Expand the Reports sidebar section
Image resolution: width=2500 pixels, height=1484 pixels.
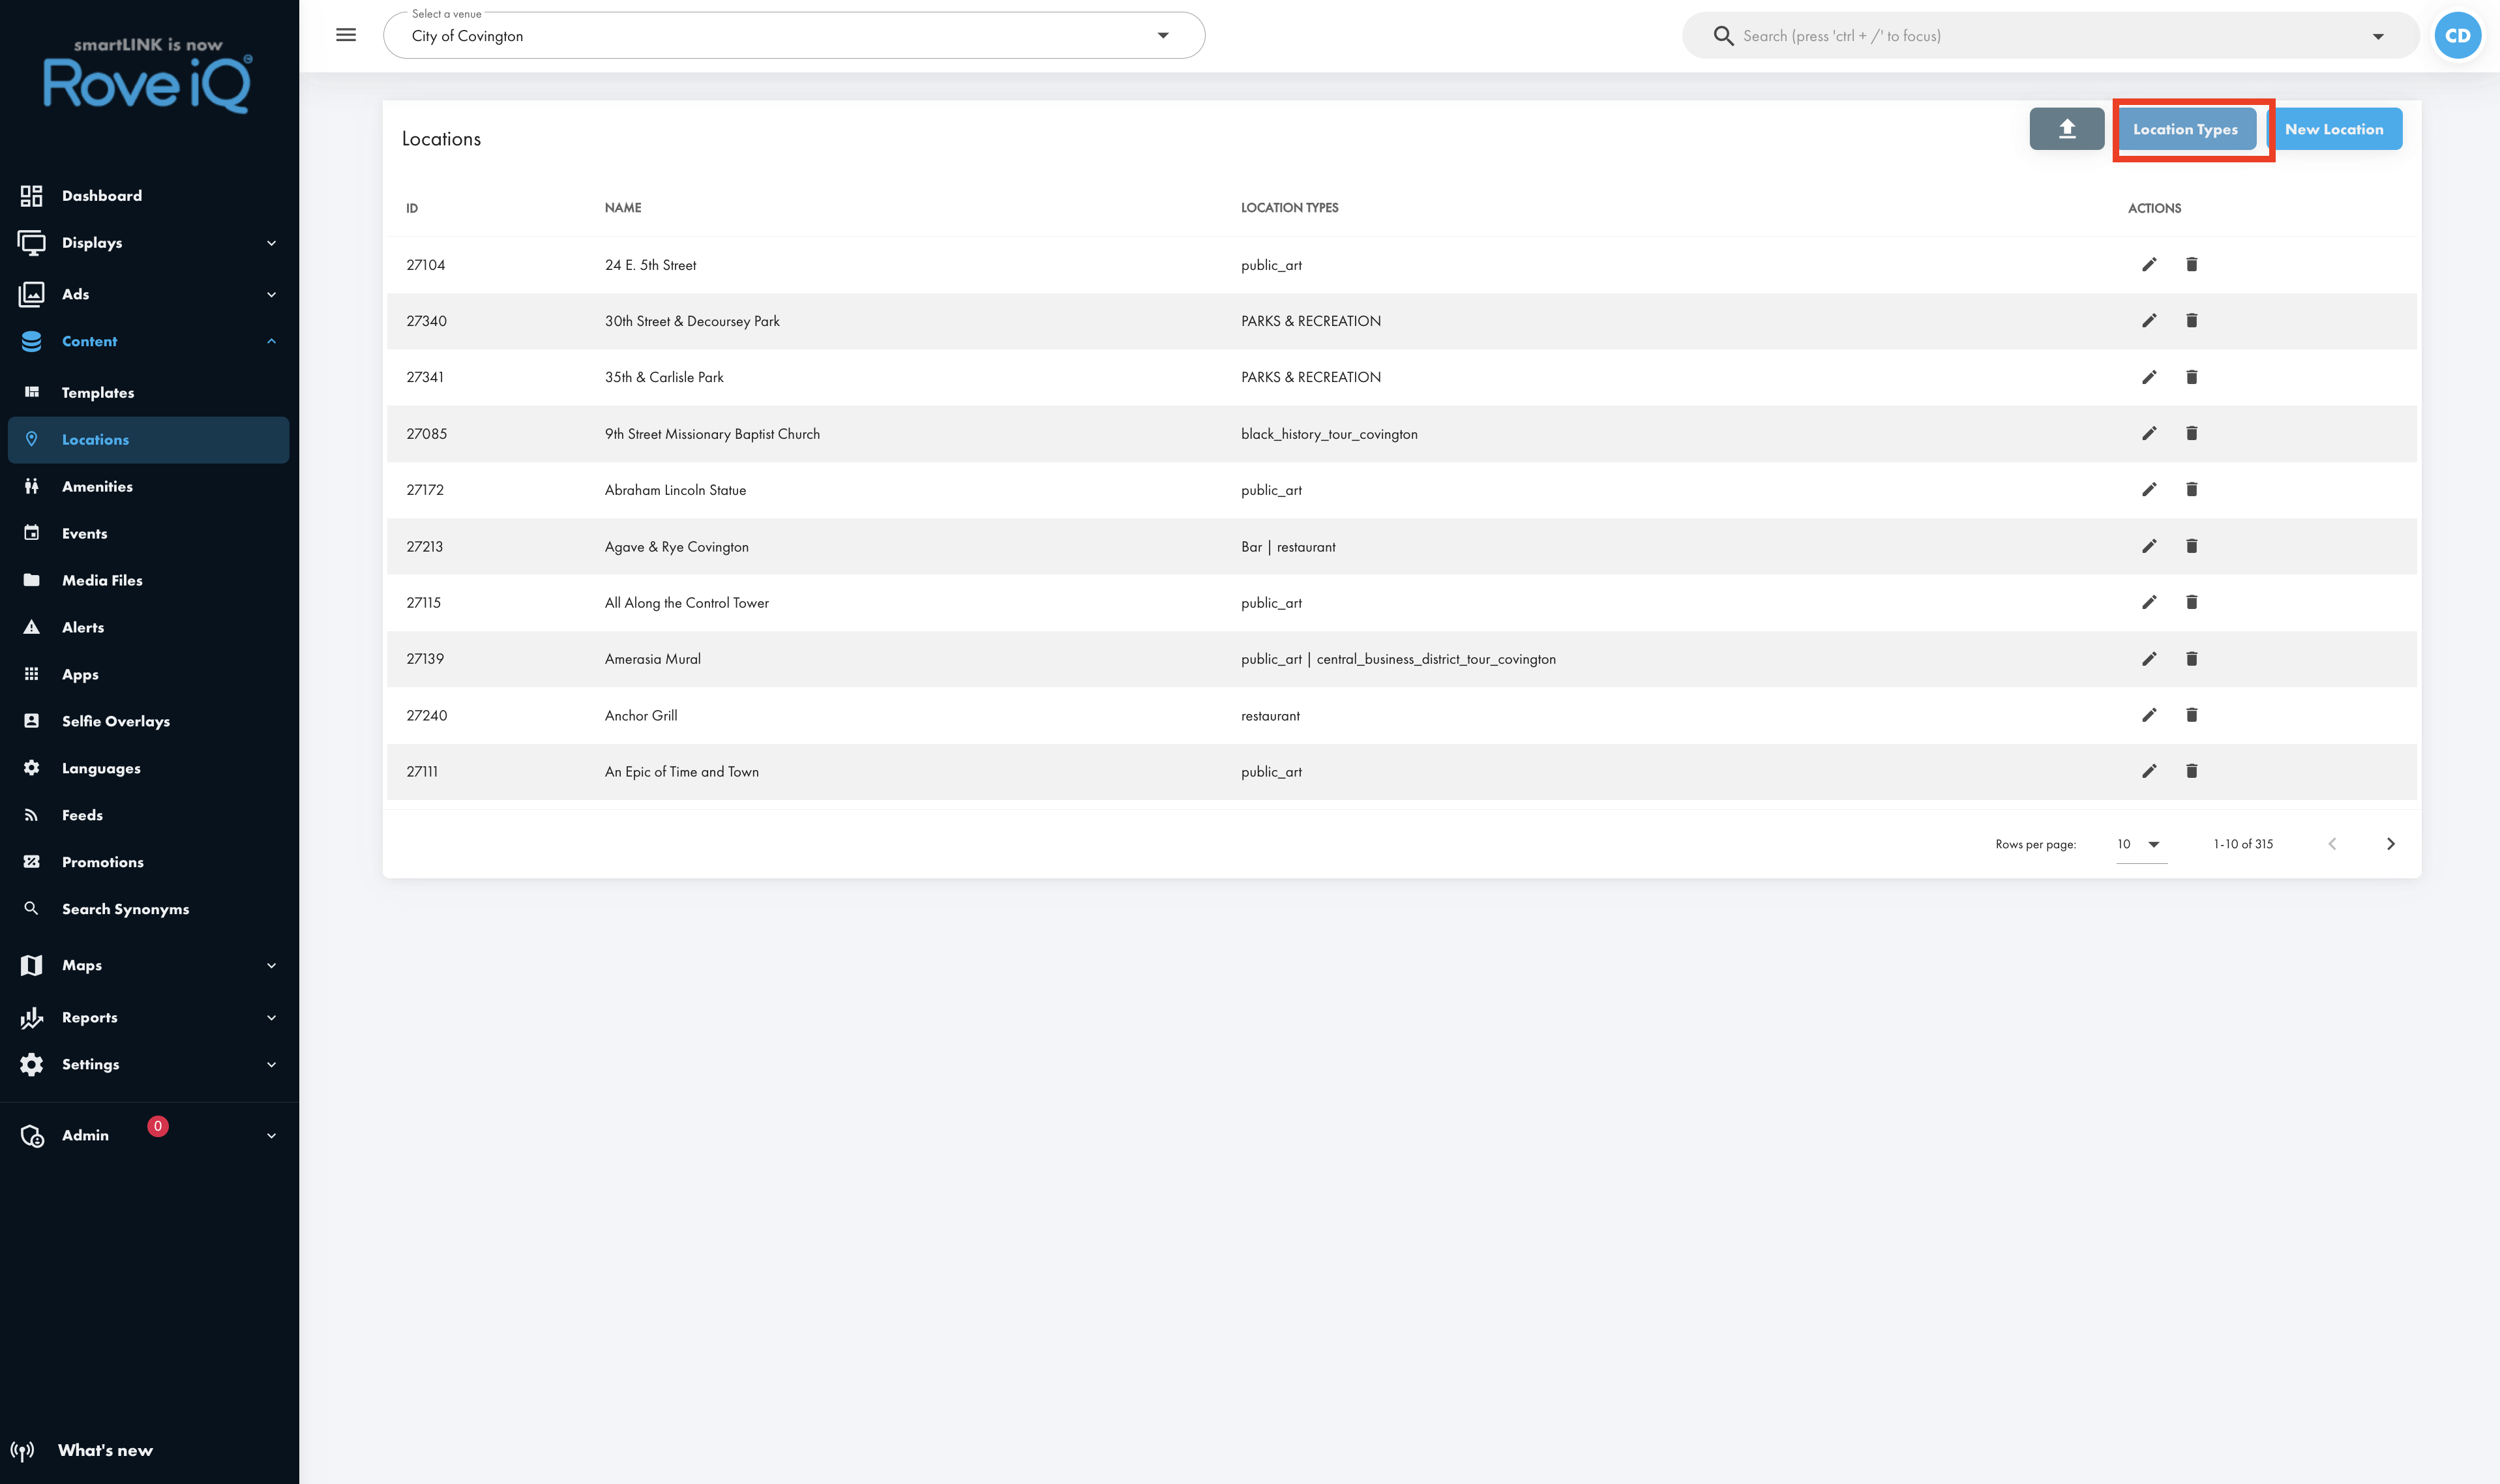pos(148,1017)
